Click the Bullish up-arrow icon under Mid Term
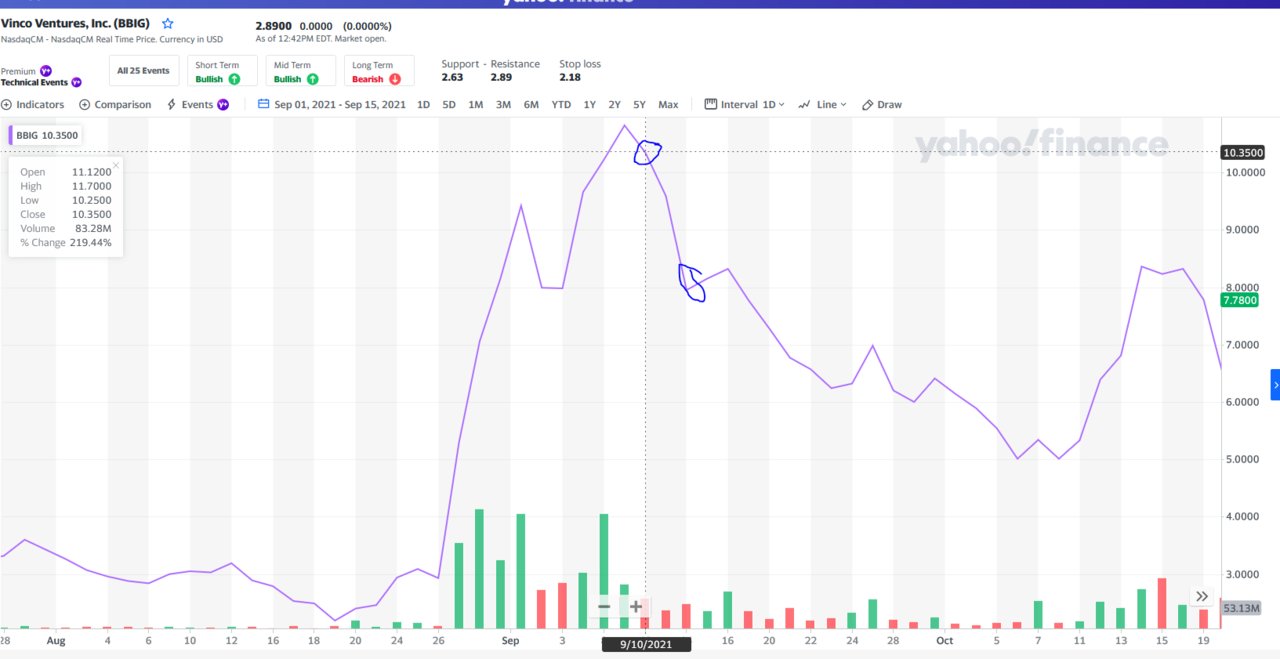 click(313, 79)
